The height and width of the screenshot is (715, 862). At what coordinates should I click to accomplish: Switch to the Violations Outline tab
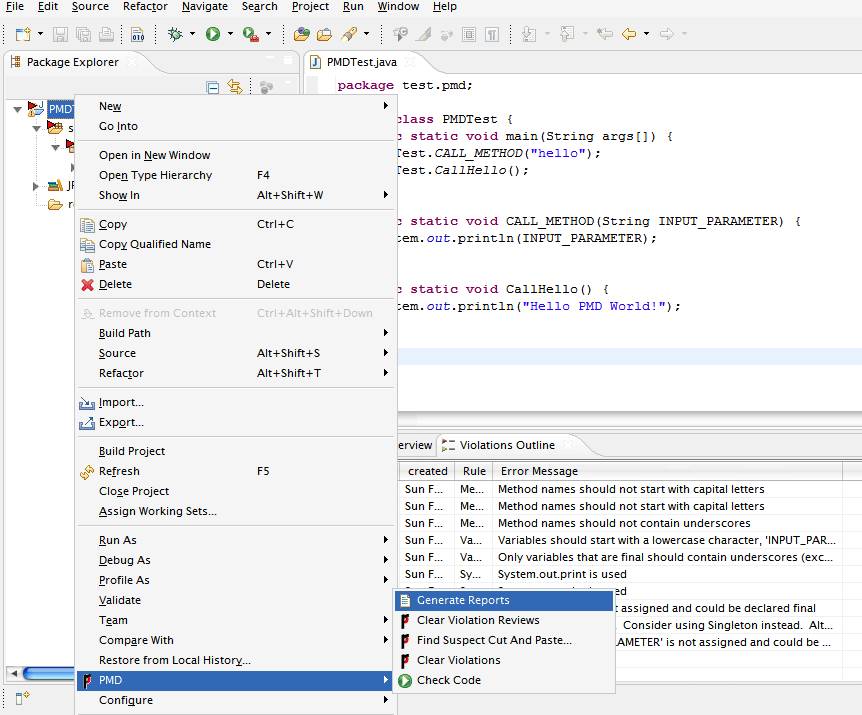[x=506, y=445]
